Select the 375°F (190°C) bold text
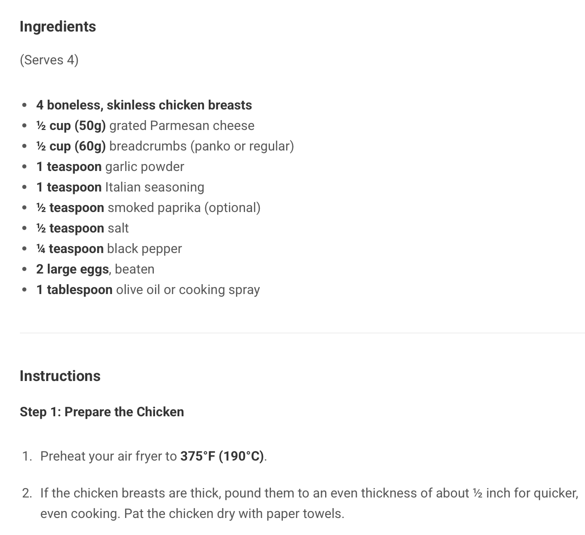 [222, 456]
